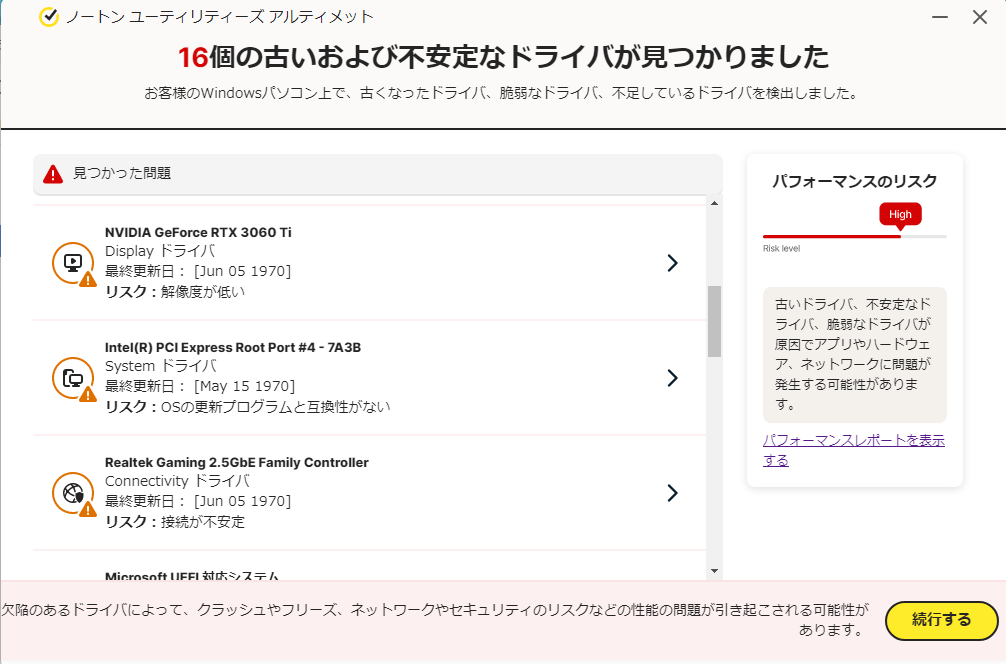
Task: Click the connectivity driver icon for Realtek Gaming
Action: pos(74,493)
